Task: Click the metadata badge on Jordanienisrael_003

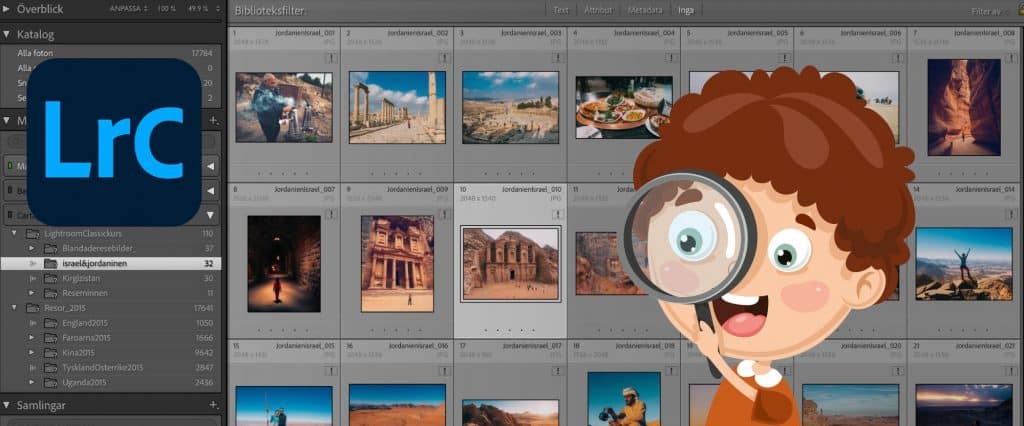Action: (x=558, y=58)
